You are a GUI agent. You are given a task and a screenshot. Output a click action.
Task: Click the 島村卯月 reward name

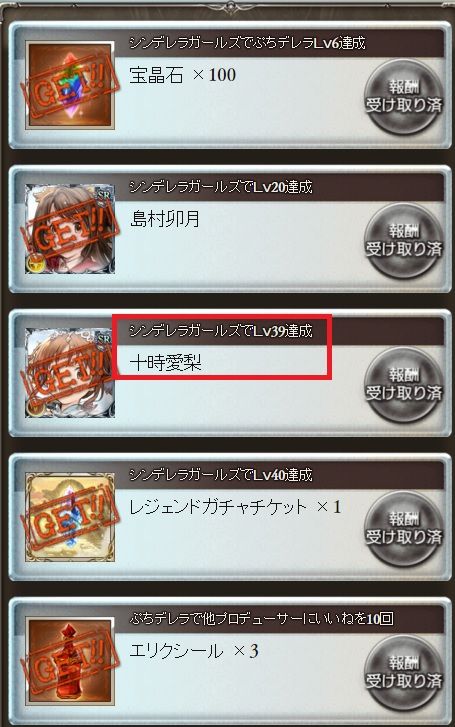pyautogui.click(x=165, y=219)
